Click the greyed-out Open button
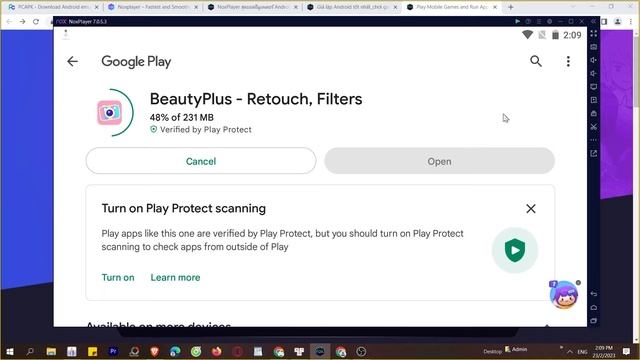This screenshot has height=360, width=640. (439, 161)
